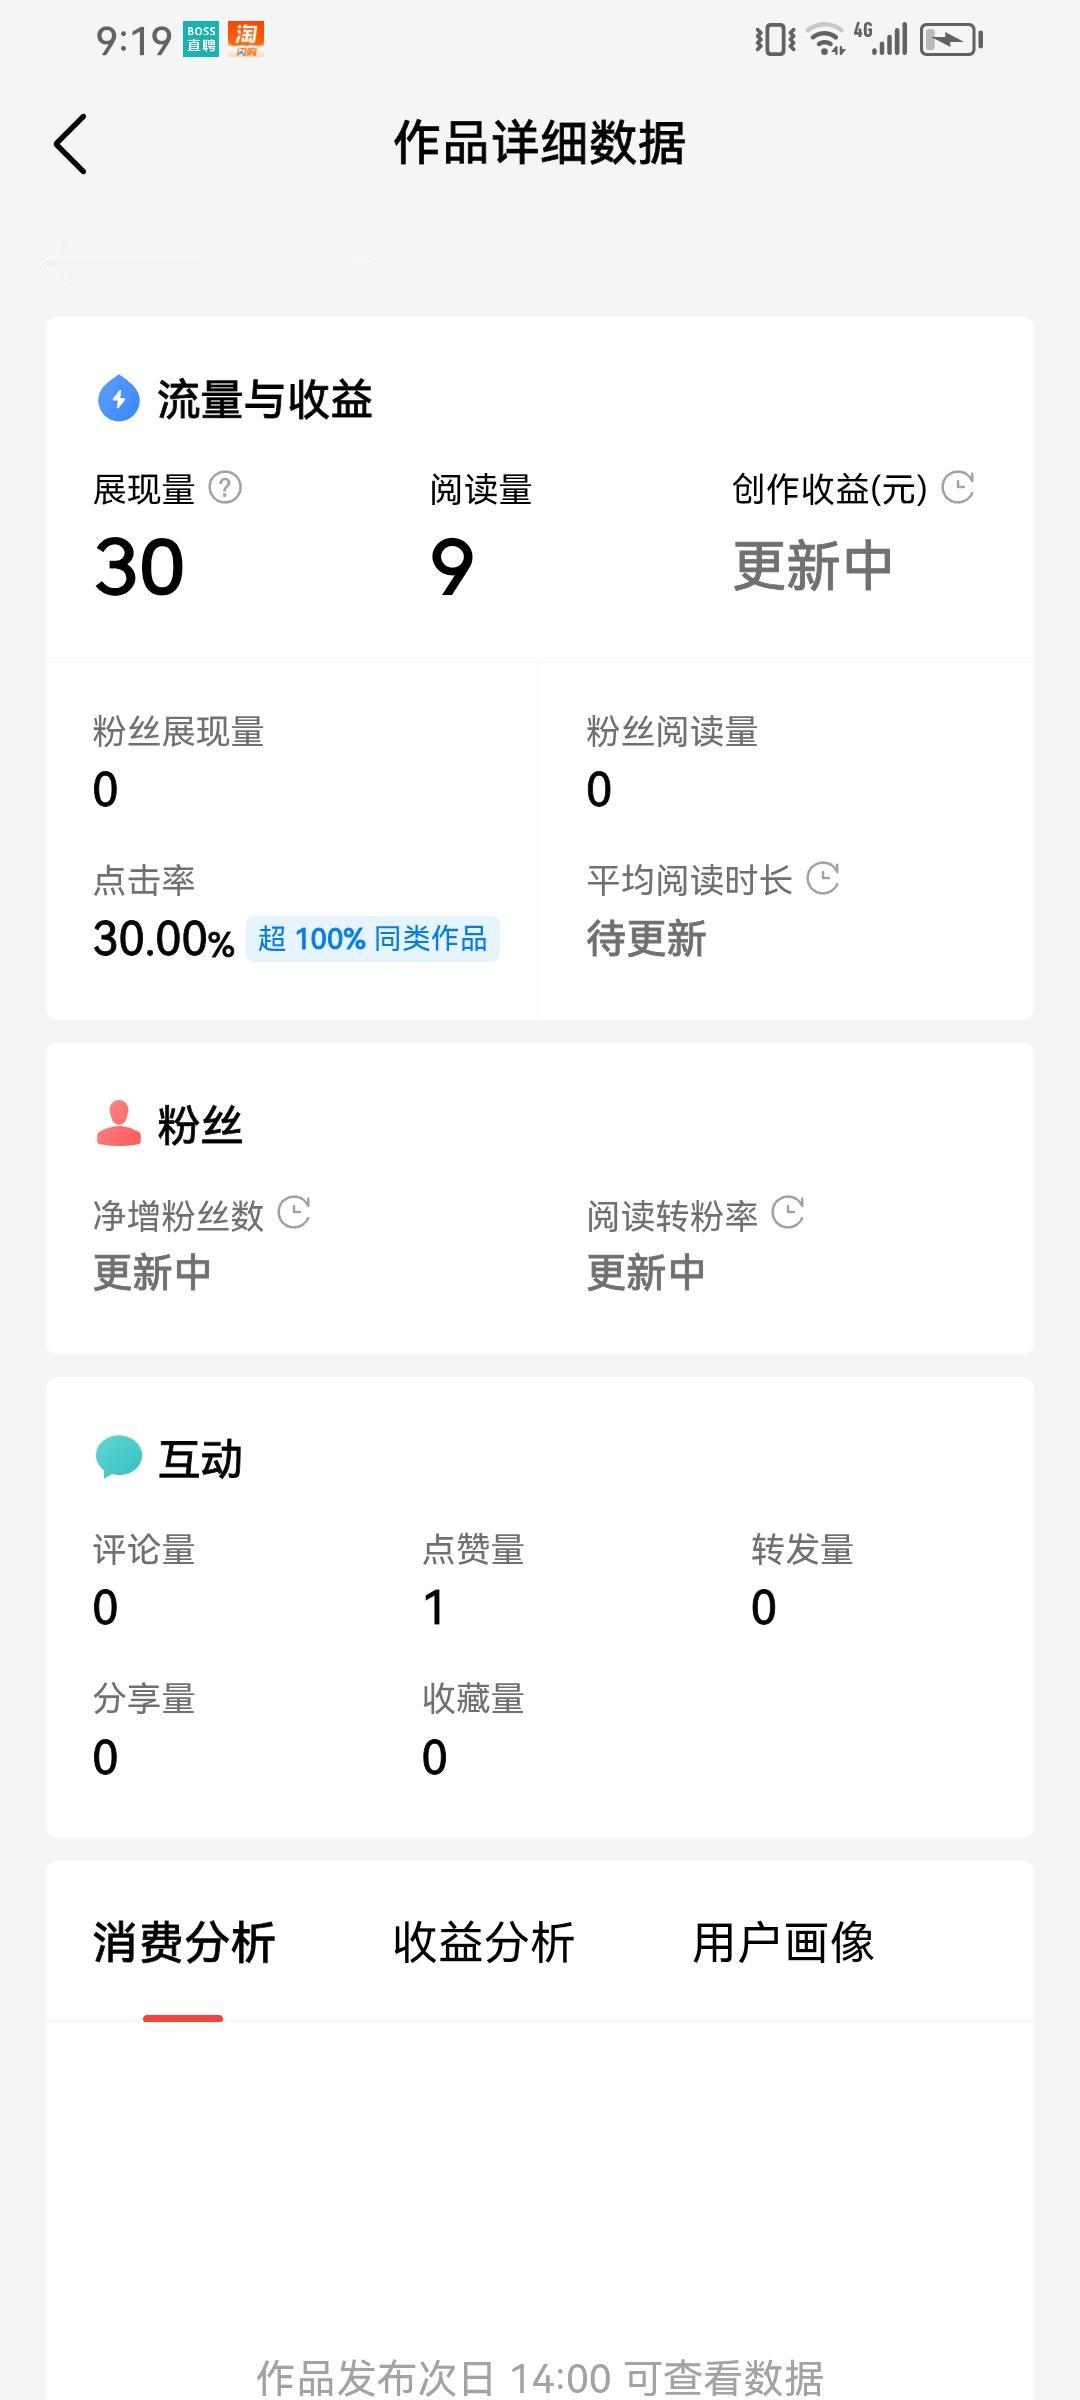Viewport: 1080px width, 2400px height.
Task: Tap the back arrow icon
Action: coord(70,144)
